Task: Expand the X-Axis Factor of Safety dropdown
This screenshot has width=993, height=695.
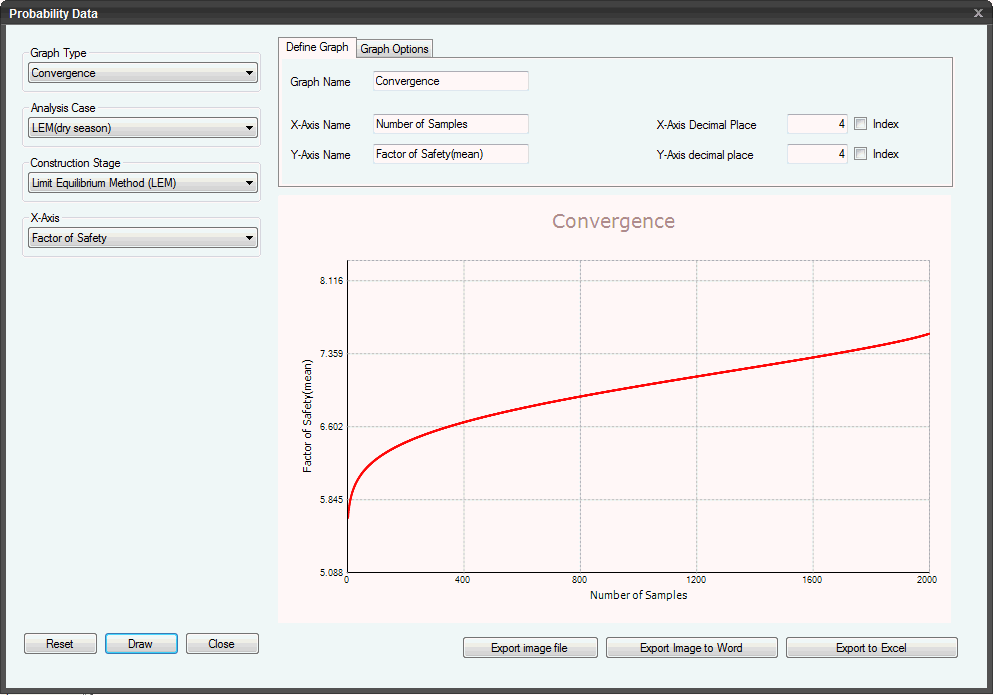Action: pyautogui.click(x=142, y=238)
